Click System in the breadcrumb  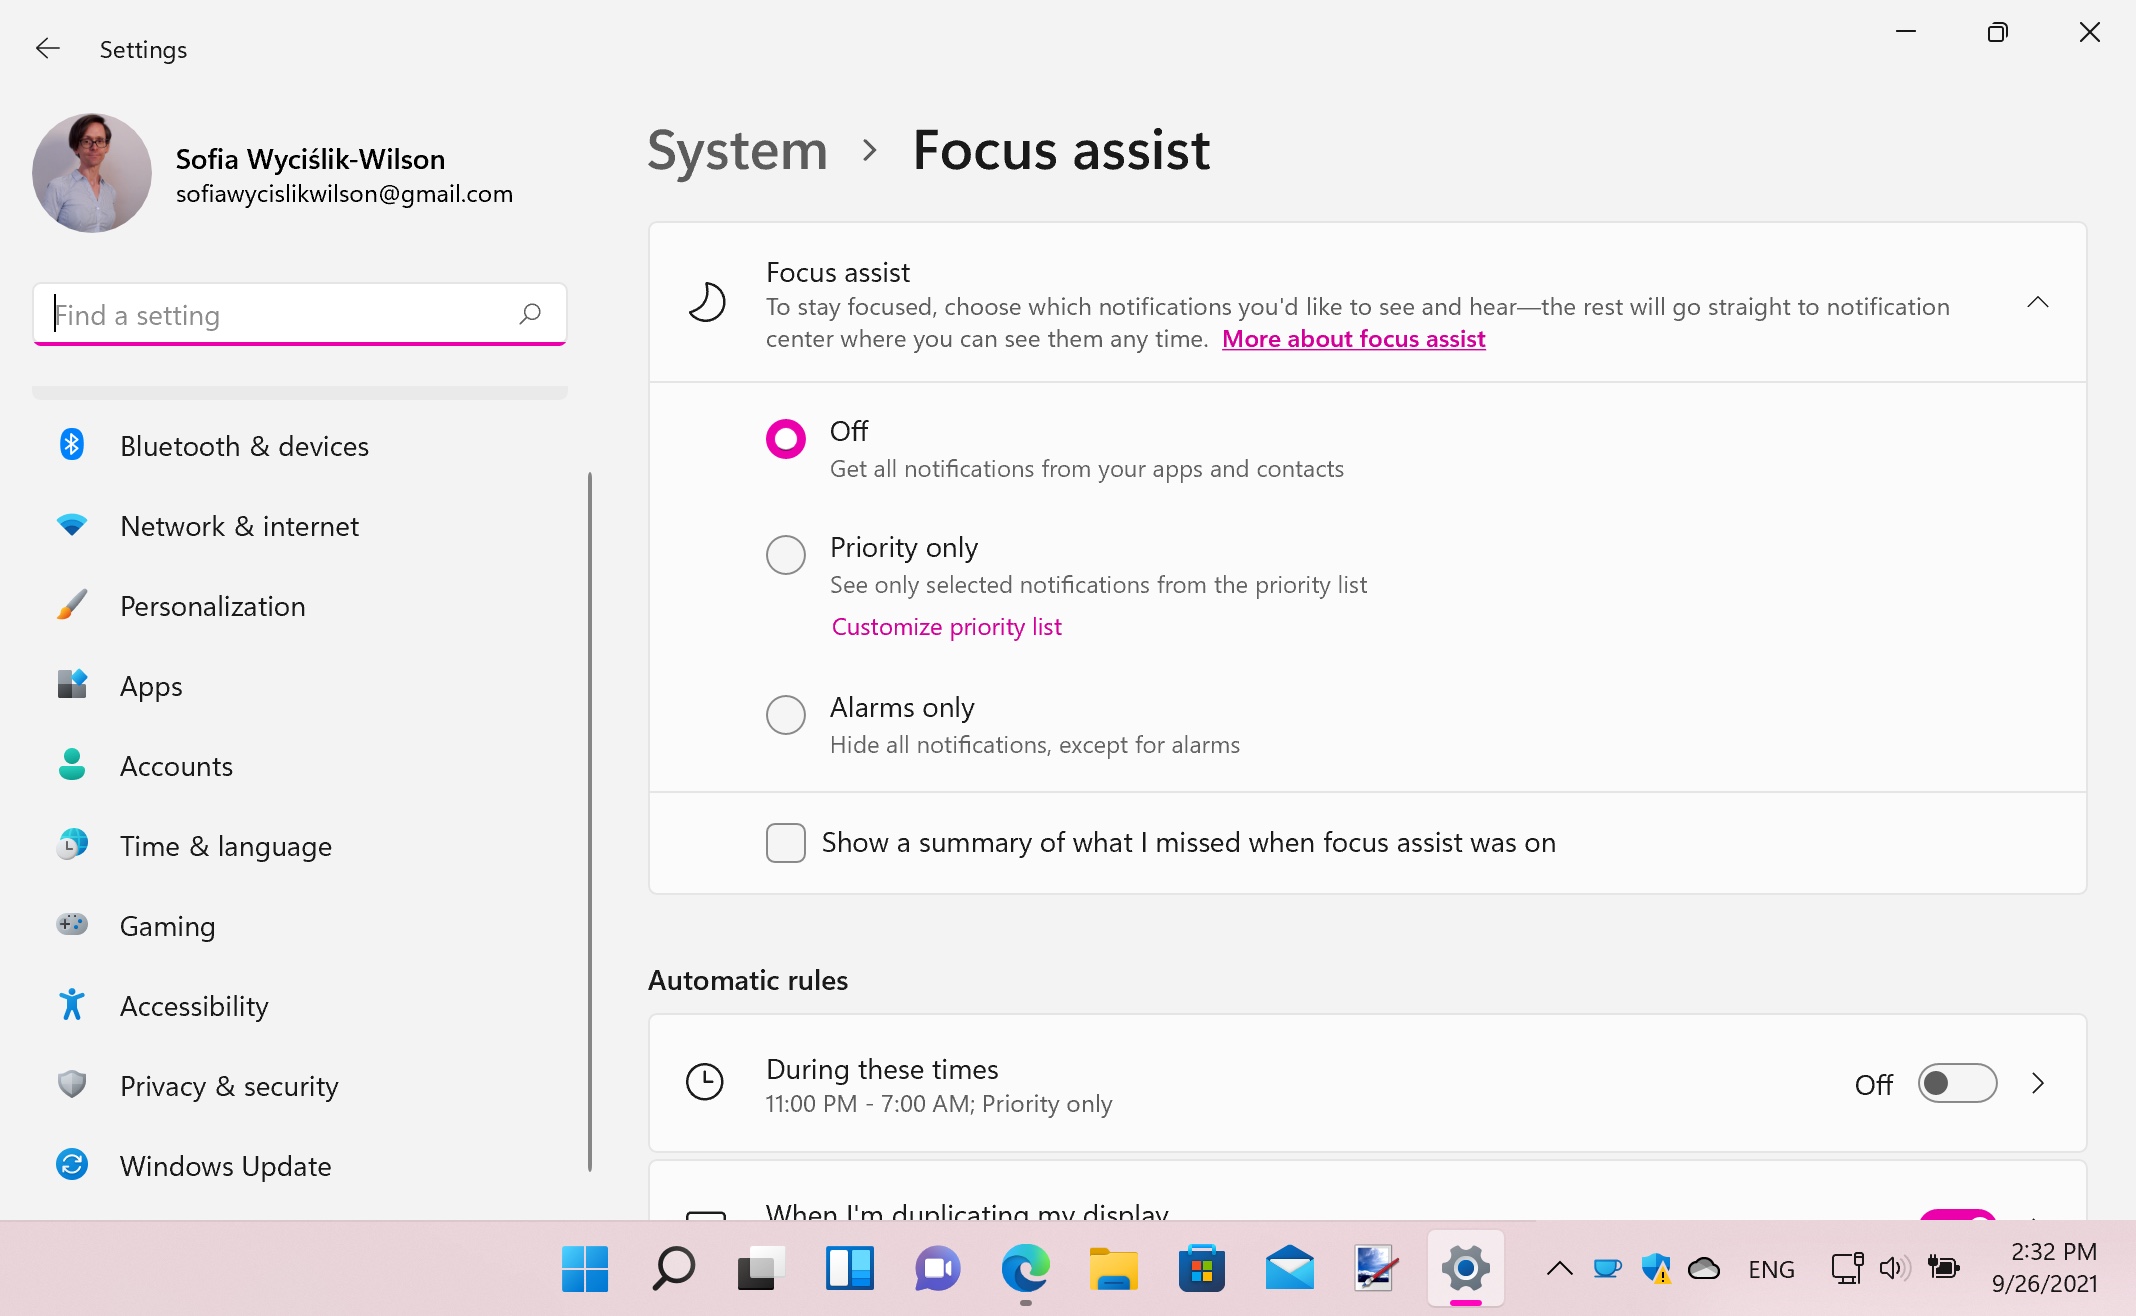click(737, 150)
